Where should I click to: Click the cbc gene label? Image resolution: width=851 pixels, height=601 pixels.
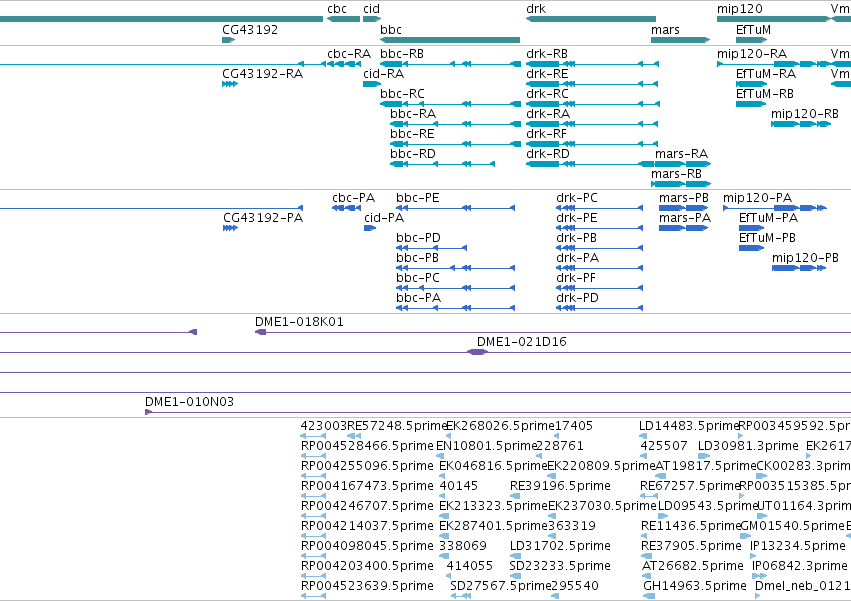point(337,9)
